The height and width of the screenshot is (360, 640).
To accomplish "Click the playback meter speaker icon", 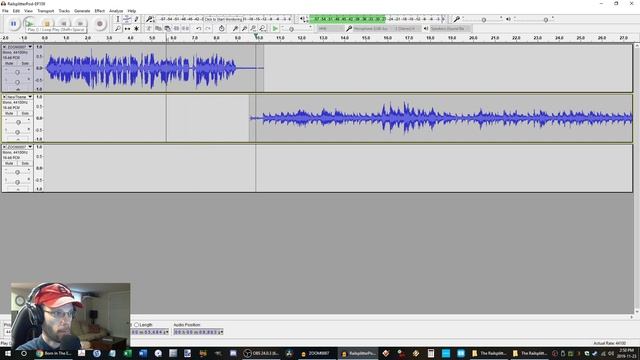I will coord(302,19).
